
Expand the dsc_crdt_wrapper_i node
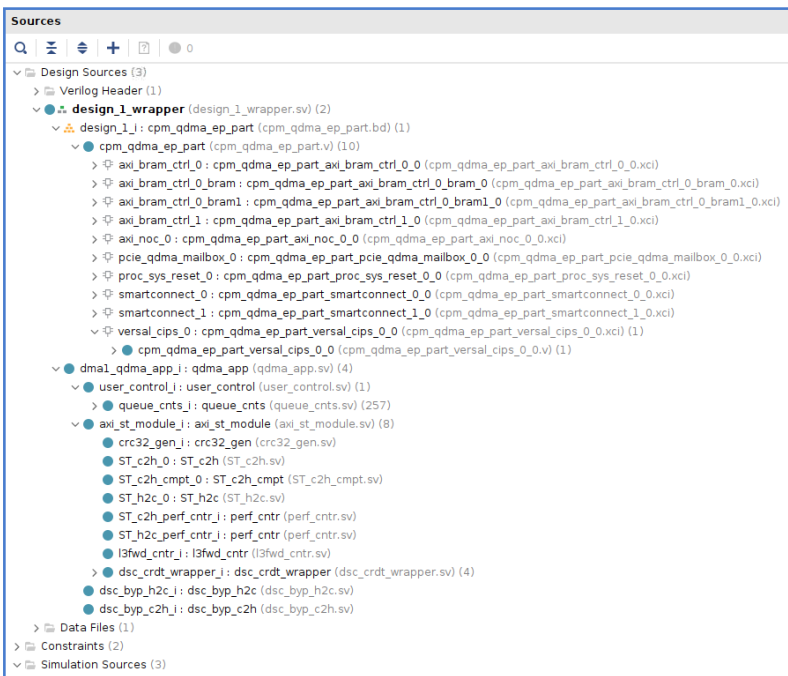94,572
